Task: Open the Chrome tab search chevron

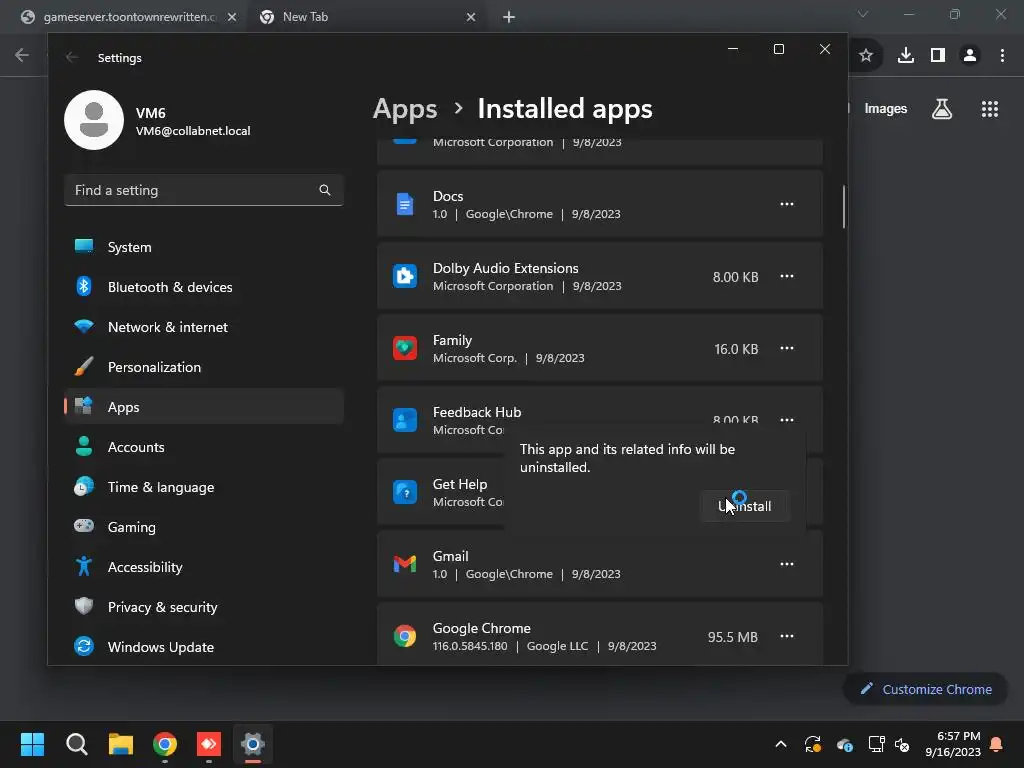Action: click(x=863, y=14)
